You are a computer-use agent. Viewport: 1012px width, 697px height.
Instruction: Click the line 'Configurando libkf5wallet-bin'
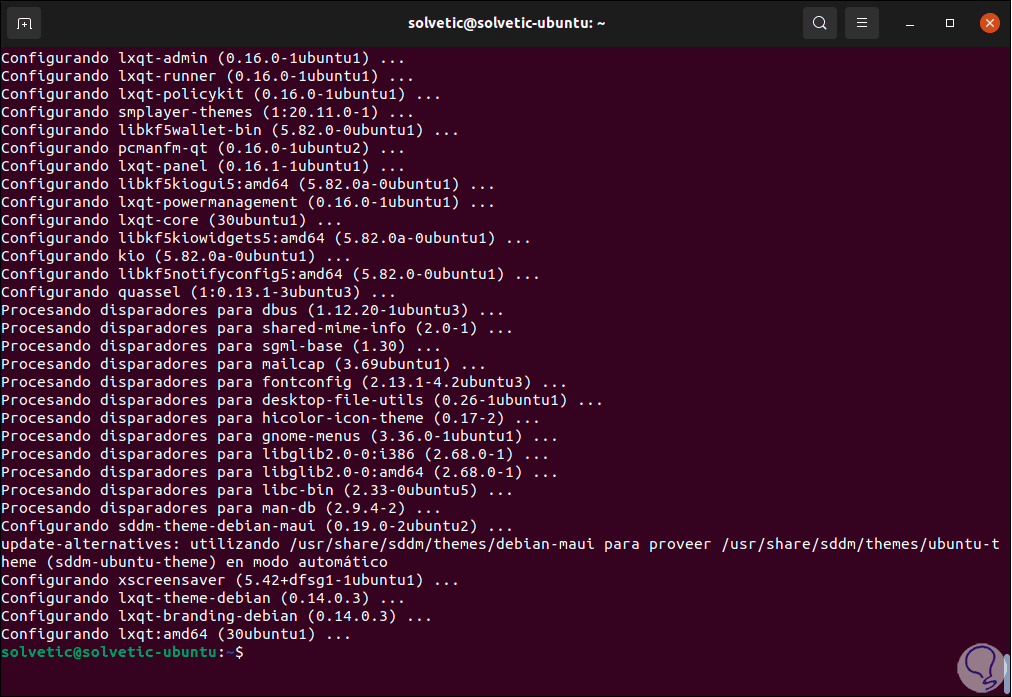coord(230,130)
